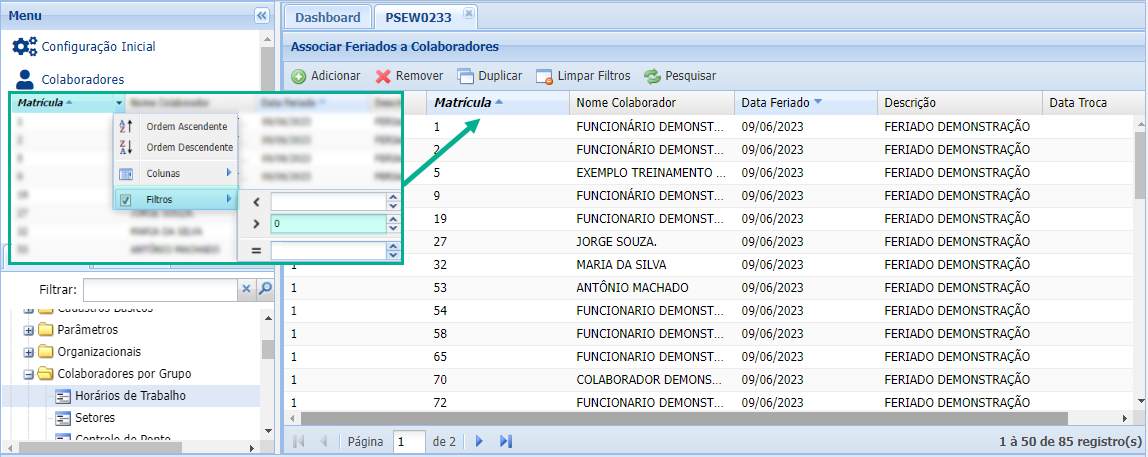The width and height of the screenshot is (1148, 457).
Task: Click the green Adicionar plus icon
Action: [299, 76]
